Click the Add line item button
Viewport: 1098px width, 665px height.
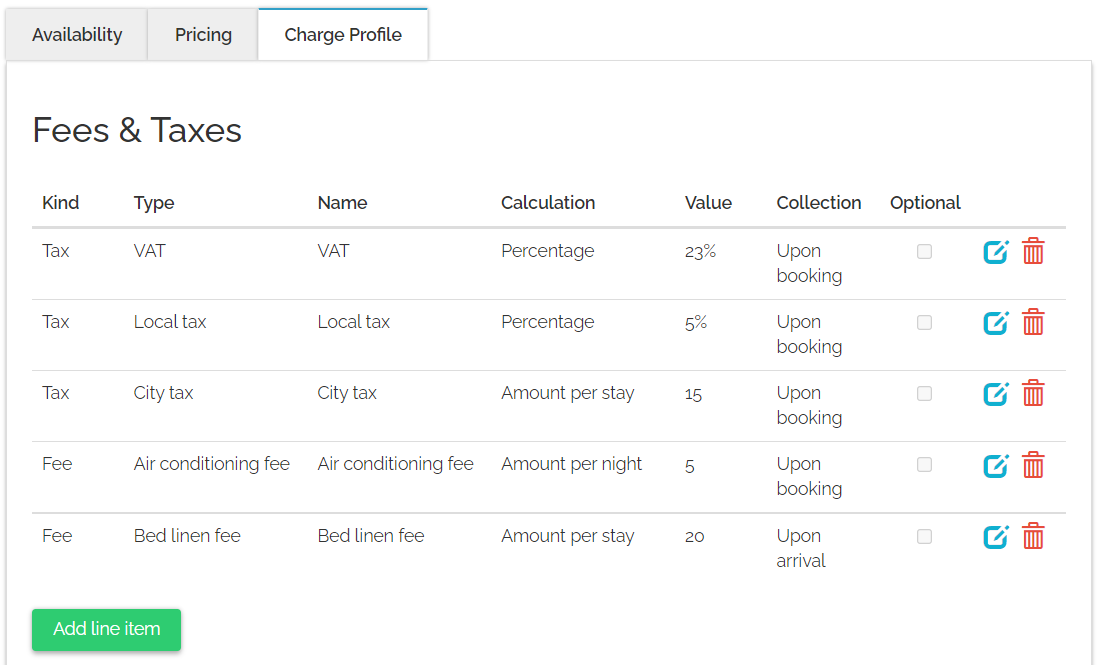pyautogui.click(x=106, y=629)
